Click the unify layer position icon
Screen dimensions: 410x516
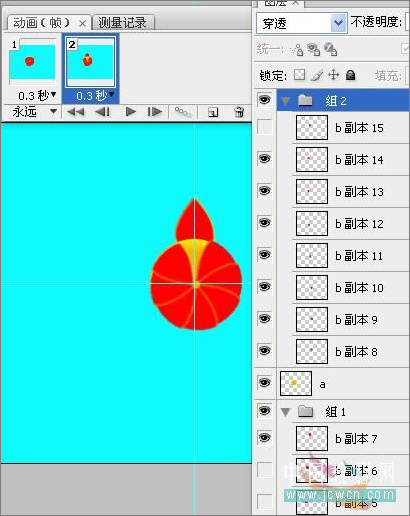[297, 50]
